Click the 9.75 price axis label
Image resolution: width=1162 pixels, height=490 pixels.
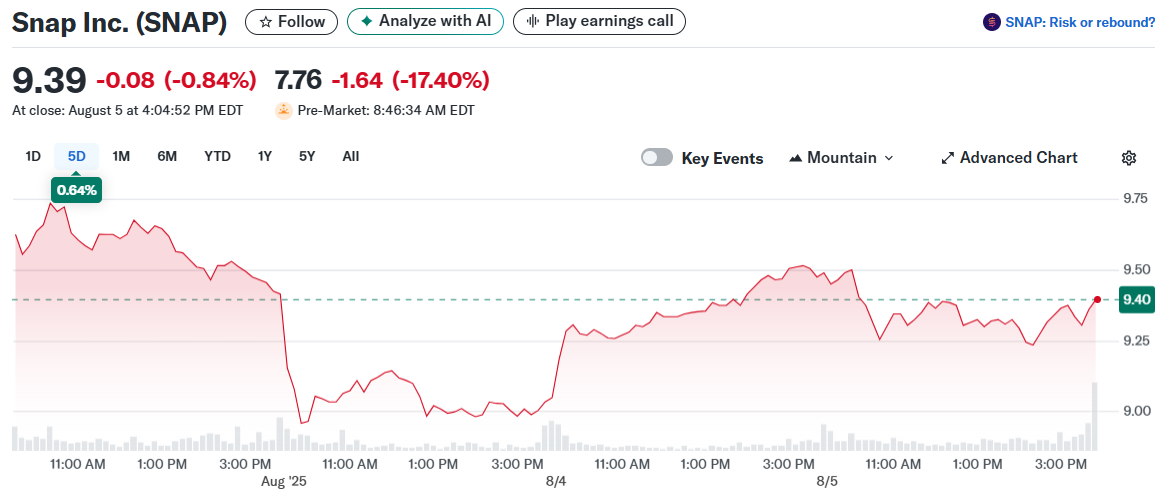tap(1134, 199)
